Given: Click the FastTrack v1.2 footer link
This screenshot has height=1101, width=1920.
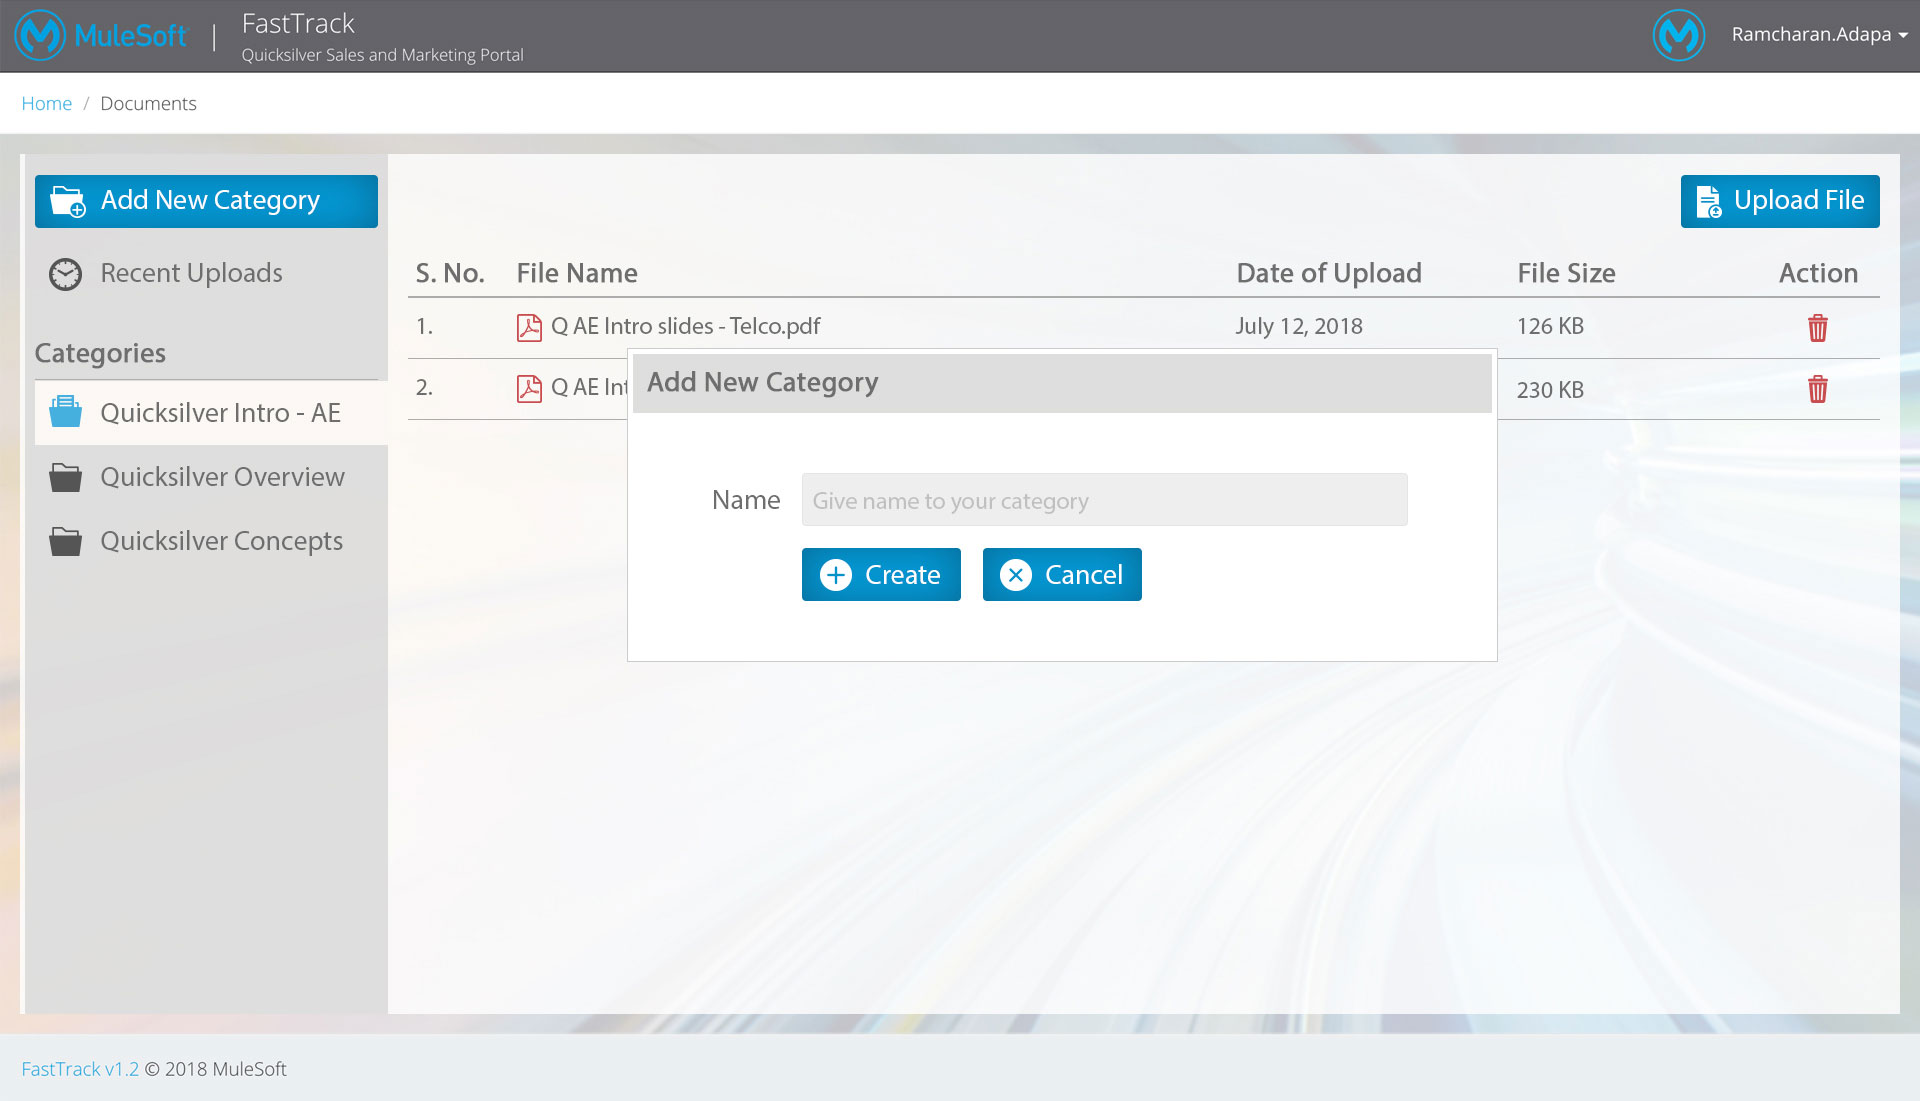Looking at the screenshot, I should coord(80,1069).
